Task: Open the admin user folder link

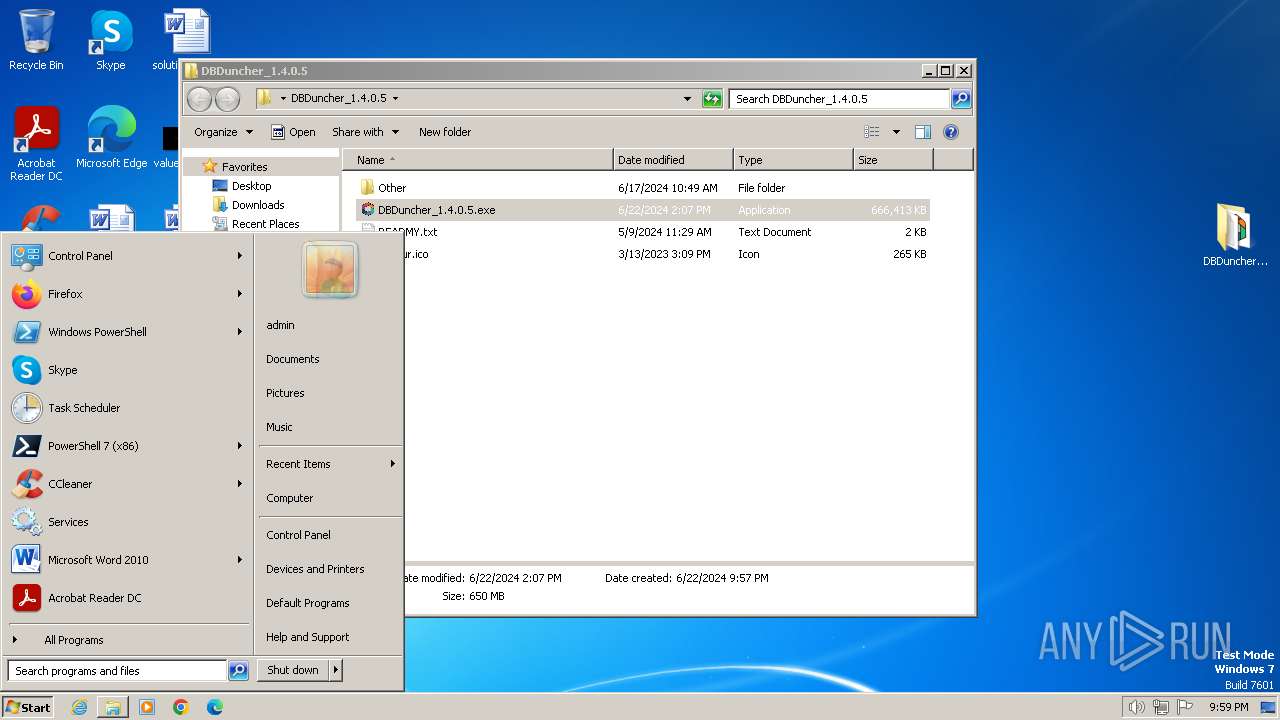Action: click(x=280, y=325)
